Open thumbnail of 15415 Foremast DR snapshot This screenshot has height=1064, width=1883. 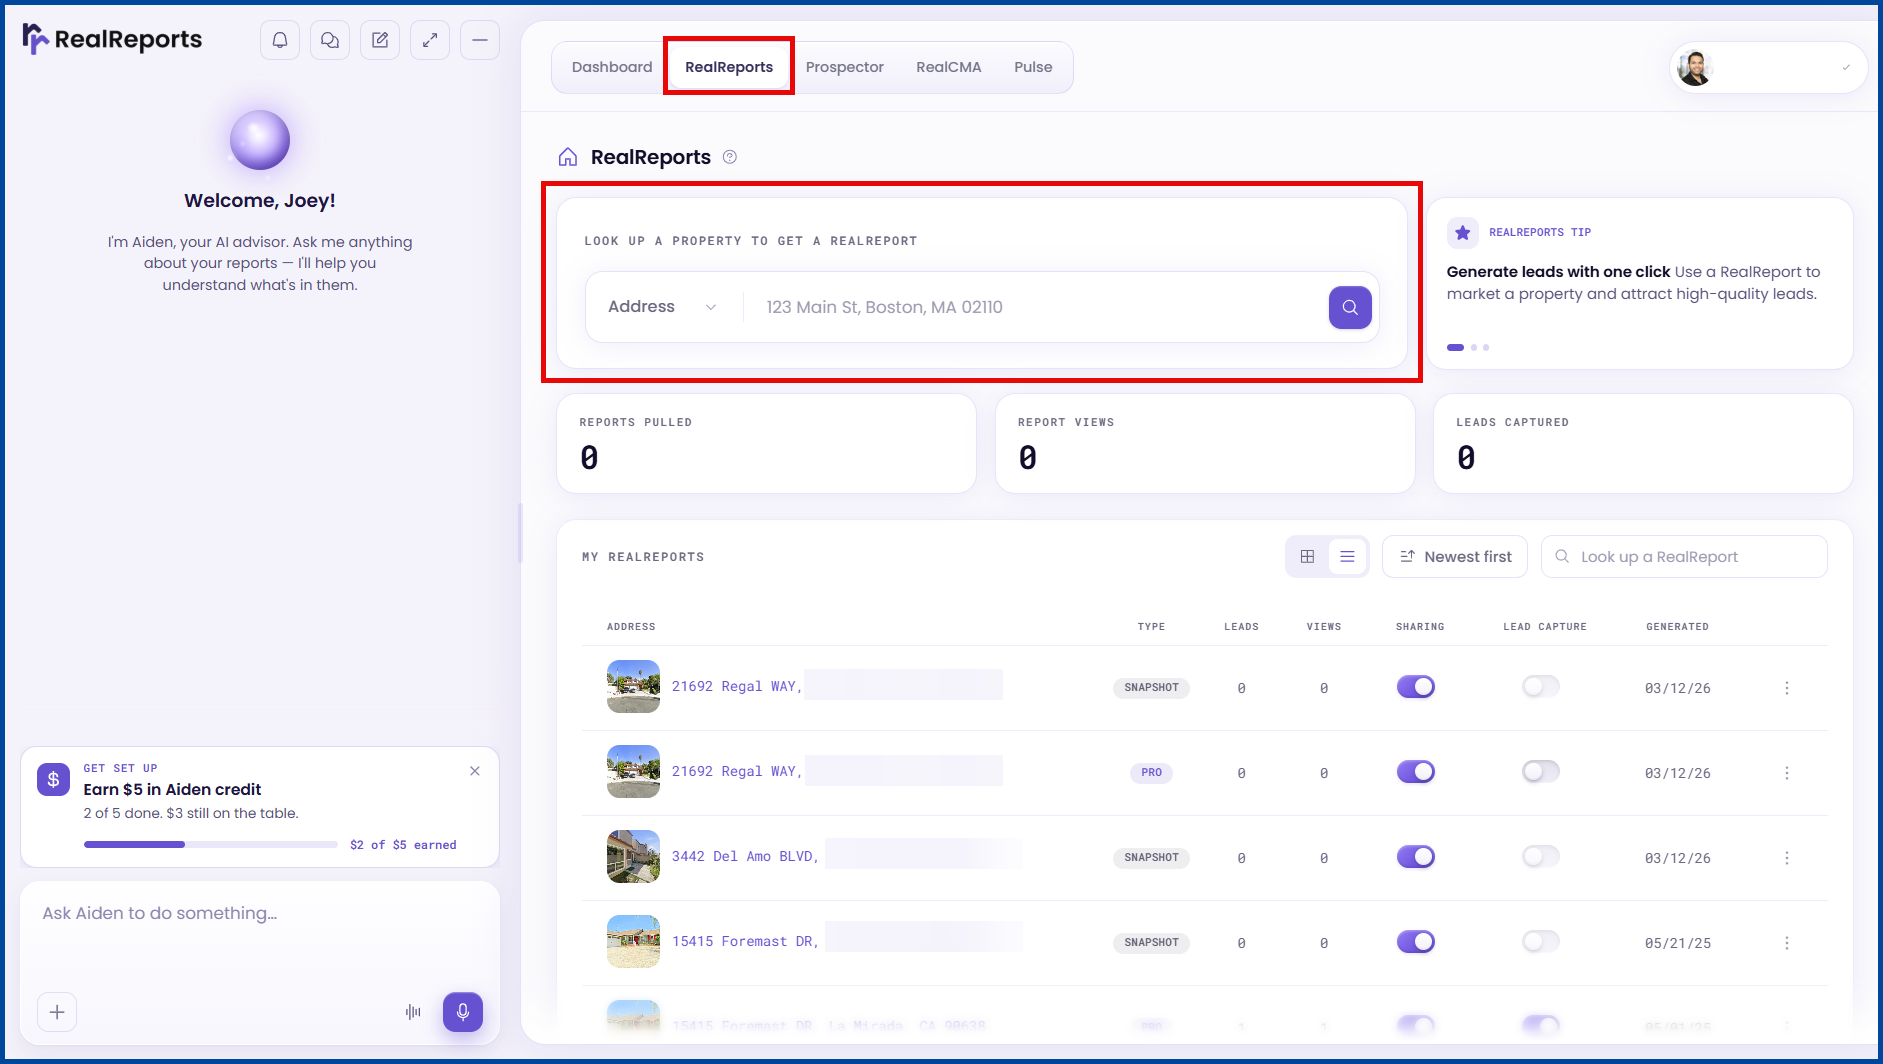(633, 942)
